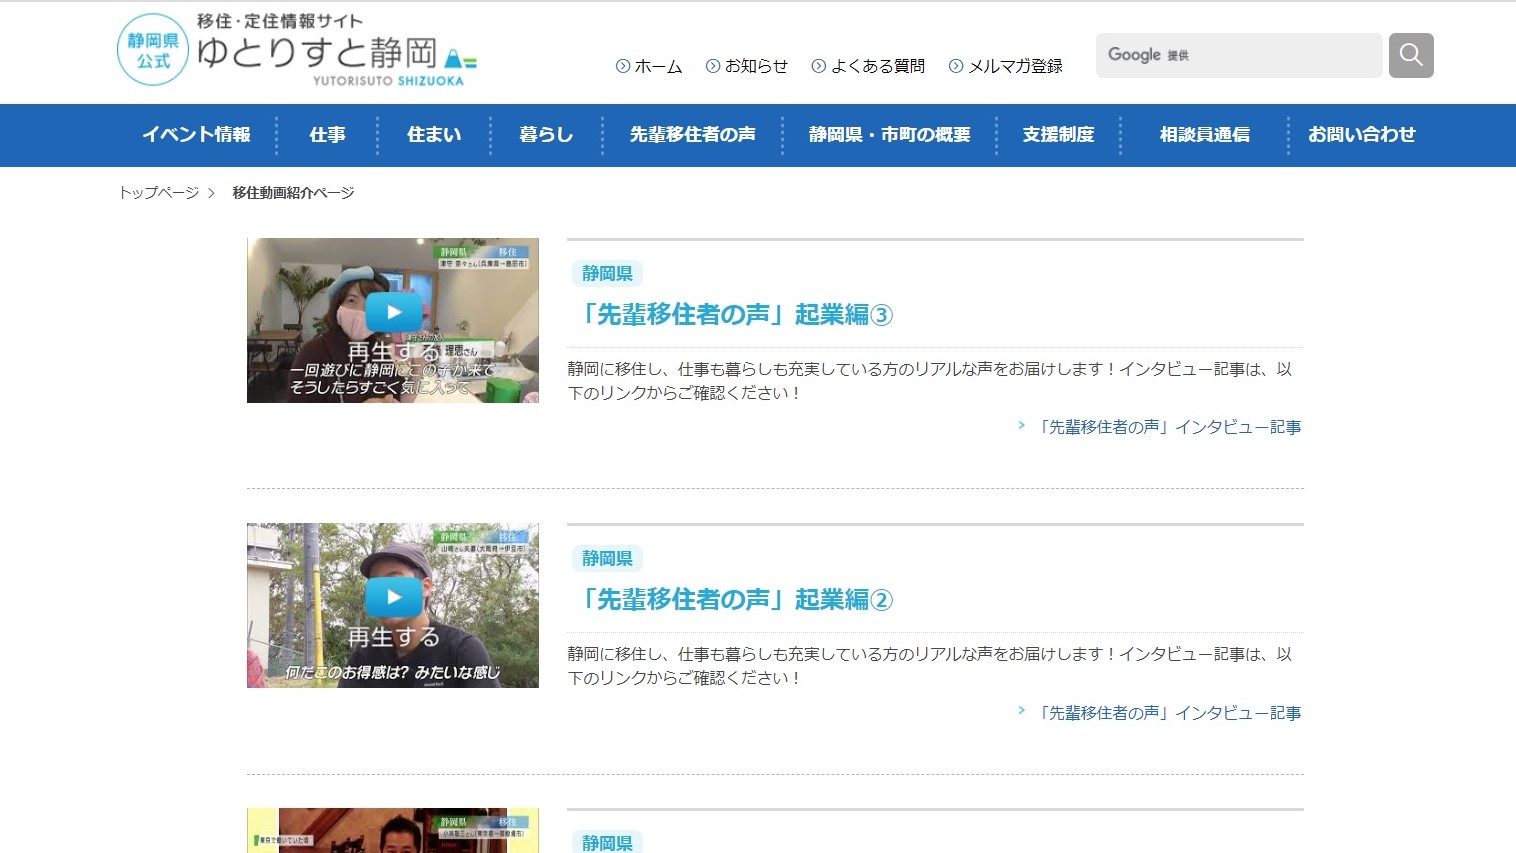Focus the Google search input field

[x=1239, y=55]
